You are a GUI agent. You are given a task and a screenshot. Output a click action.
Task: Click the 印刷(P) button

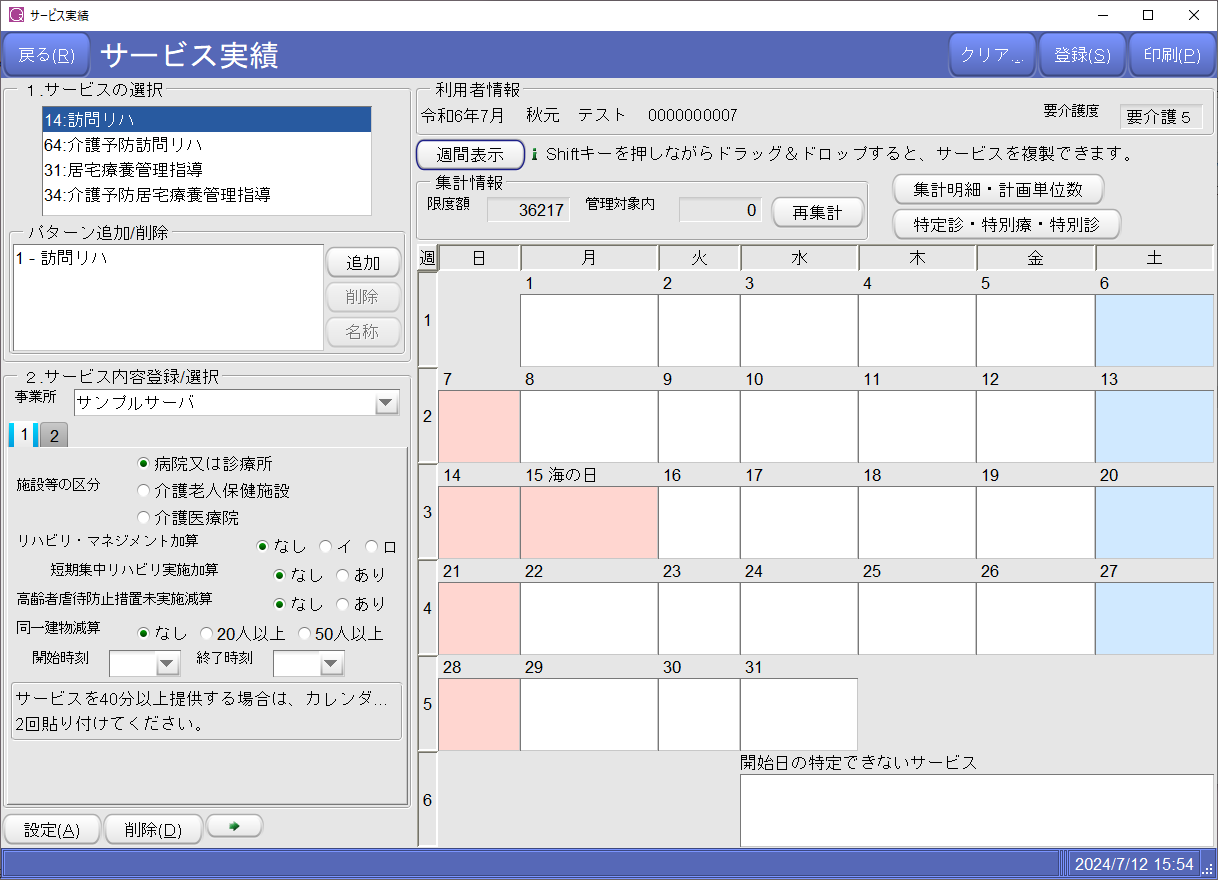pyautogui.click(x=1170, y=55)
